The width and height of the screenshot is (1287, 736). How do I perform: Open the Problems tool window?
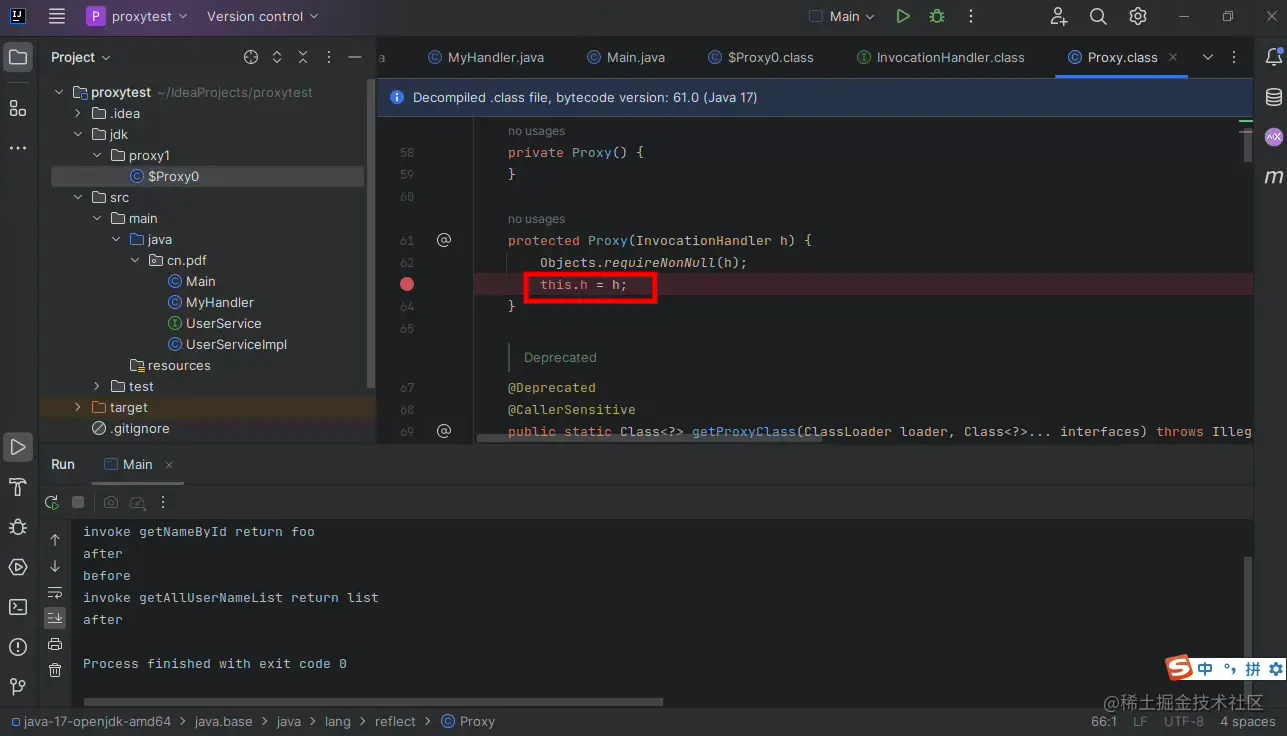[x=18, y=647]
